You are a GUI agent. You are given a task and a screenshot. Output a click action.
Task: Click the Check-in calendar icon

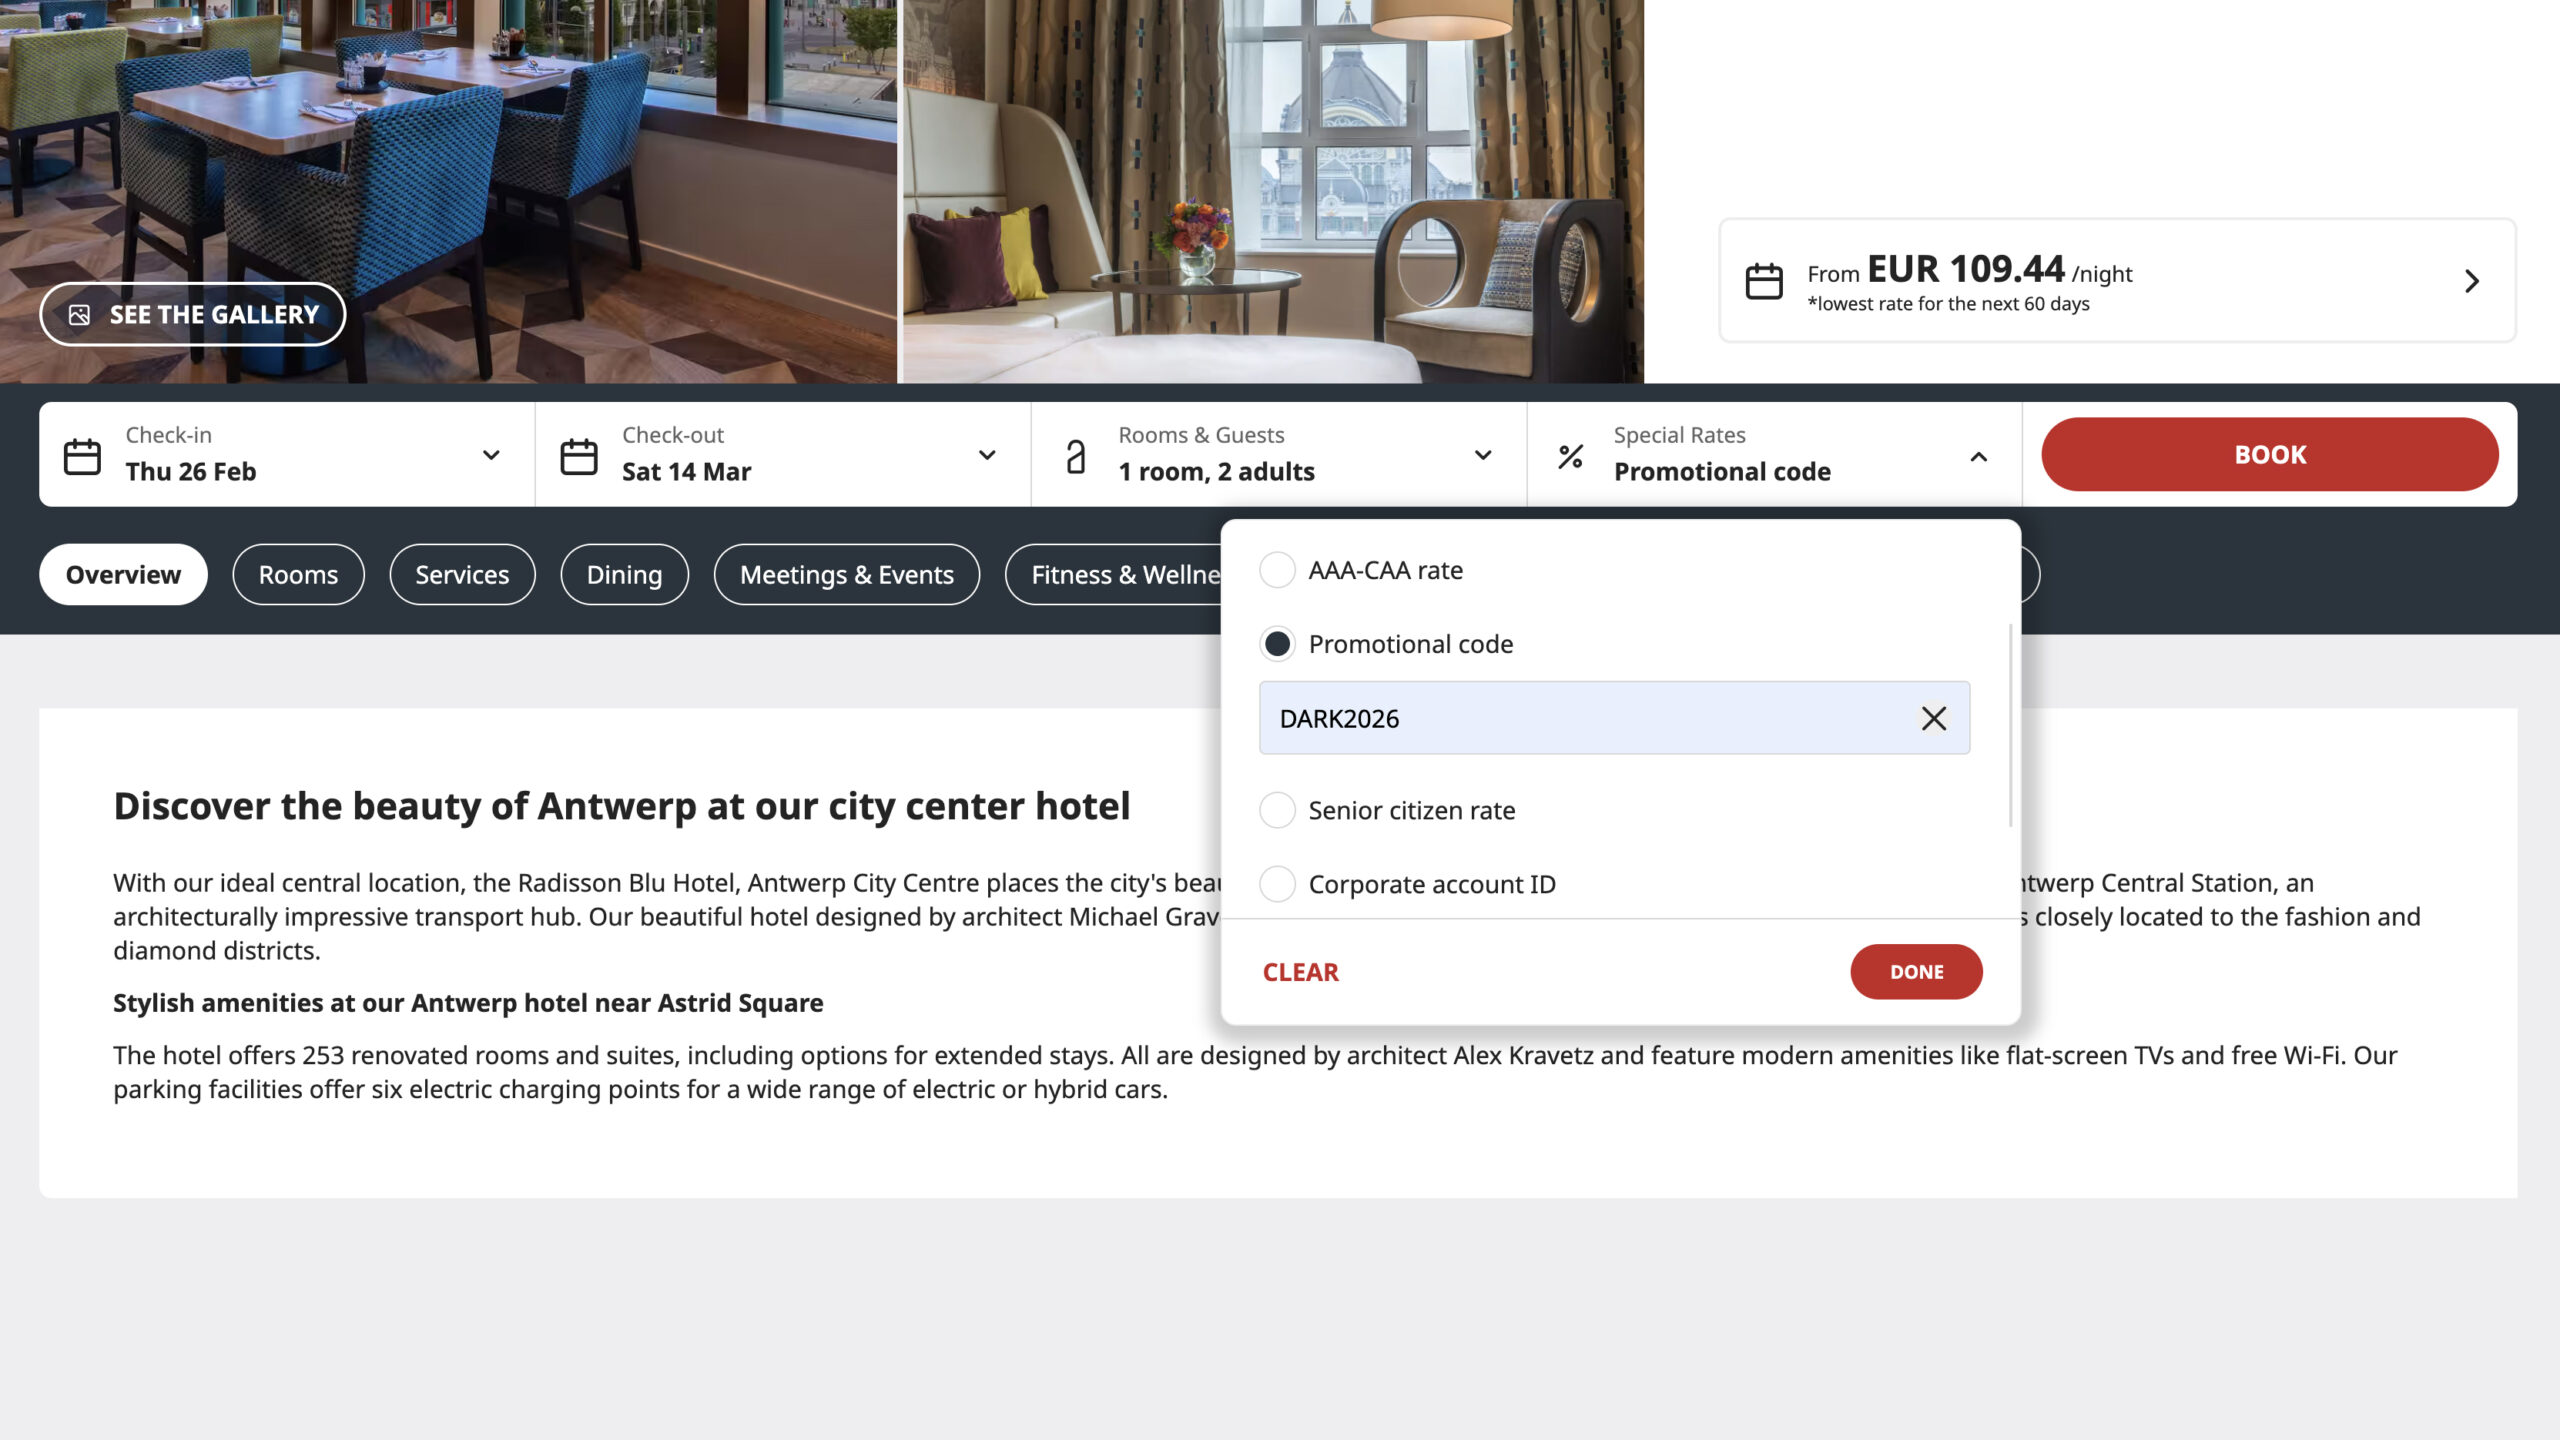pyautogui.click(x=82, y=456)
